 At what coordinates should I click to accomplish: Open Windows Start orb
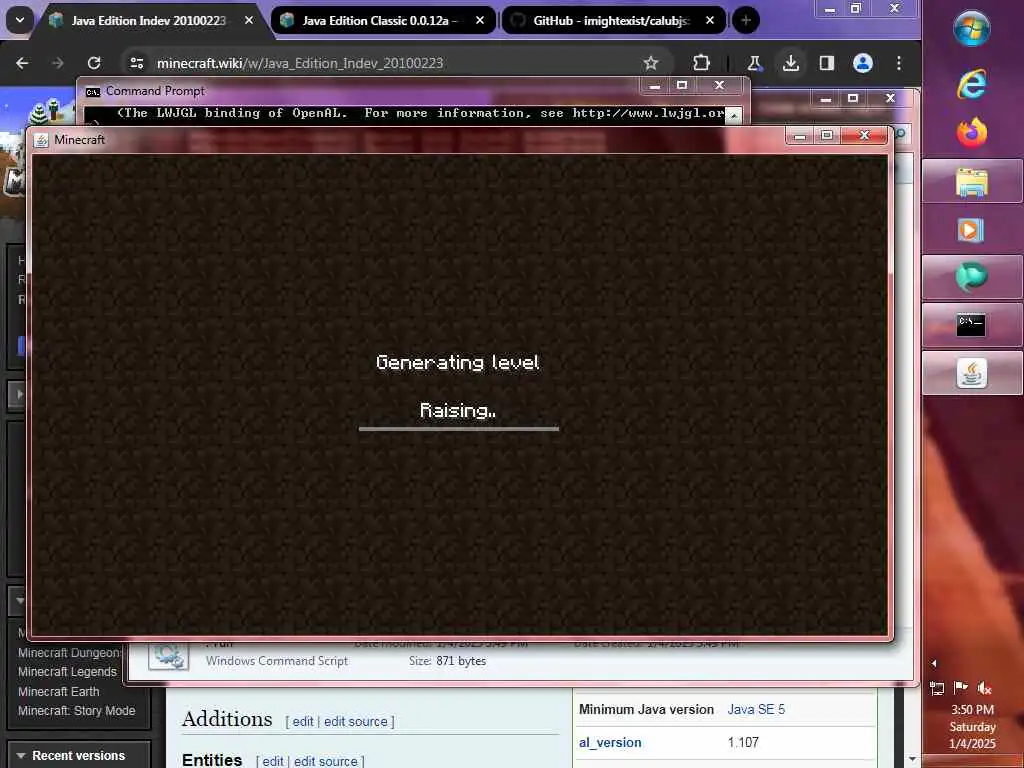pyautogui.click(x=972, y=29)
